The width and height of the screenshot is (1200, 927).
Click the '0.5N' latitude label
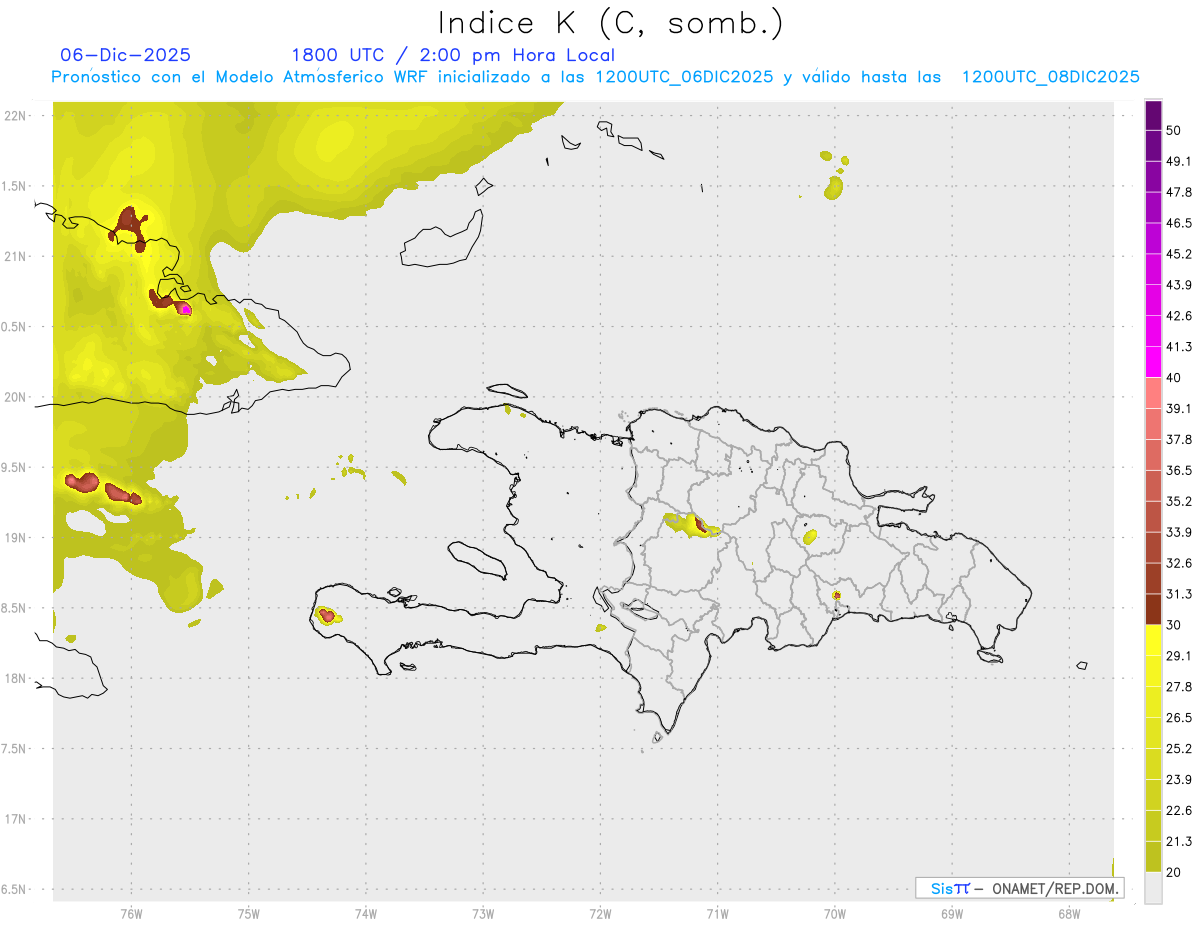pos(15,327)
